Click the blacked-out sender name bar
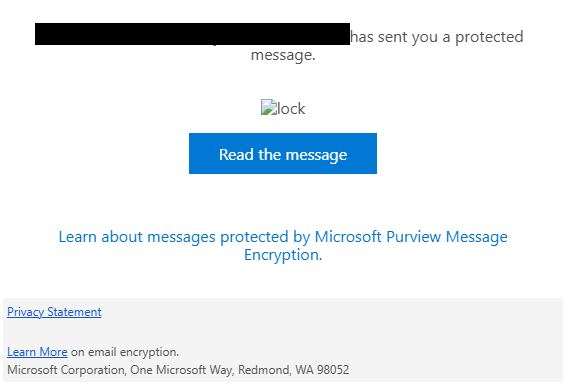 [x=192, y=34]
